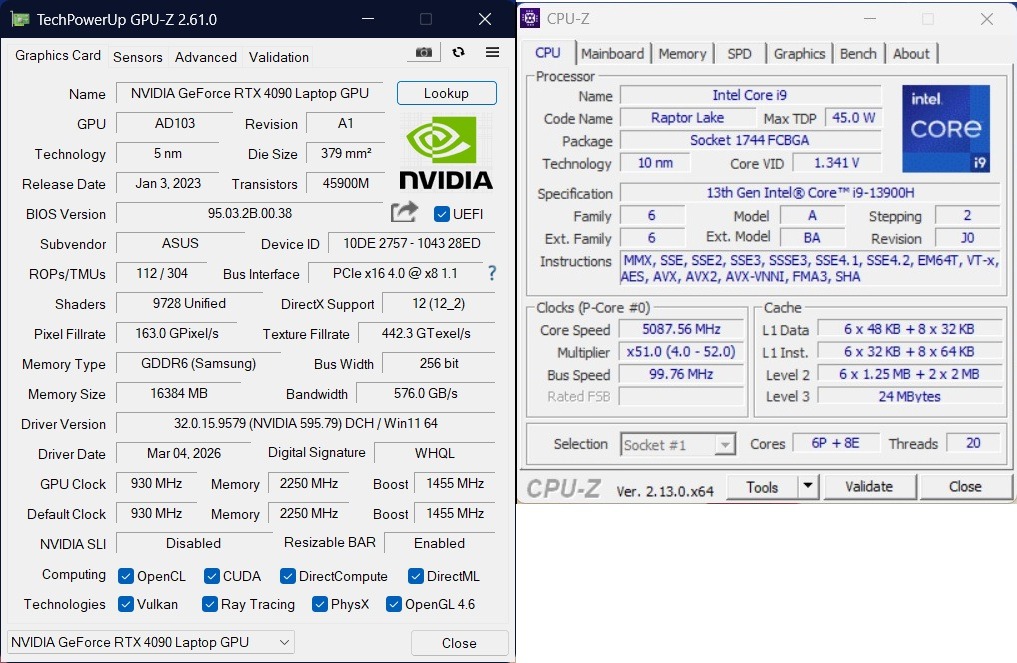Toggle the Vulkan checkbox
Image resolution: width=1017 pixels, height=663 pixels.
pos(126,604)
